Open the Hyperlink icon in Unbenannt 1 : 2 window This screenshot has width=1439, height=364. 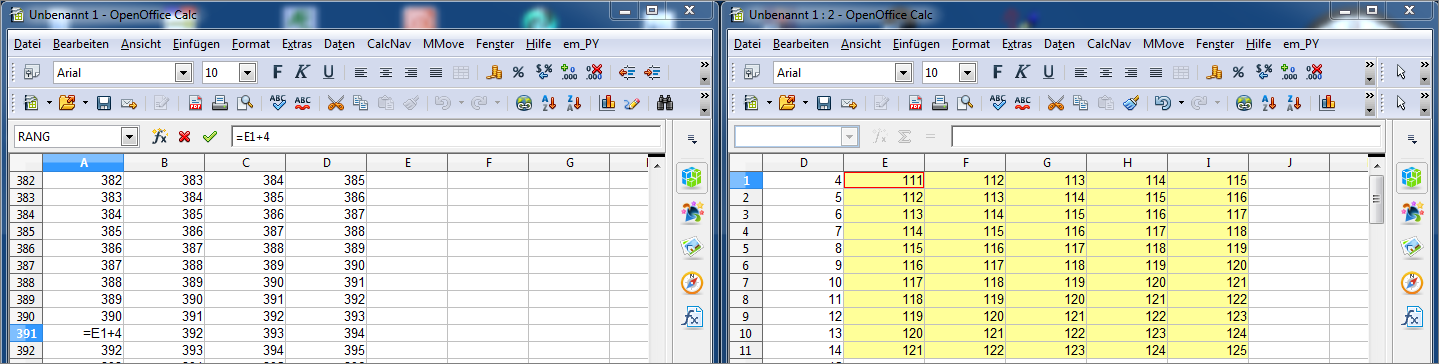click(x=1243, y=103)
